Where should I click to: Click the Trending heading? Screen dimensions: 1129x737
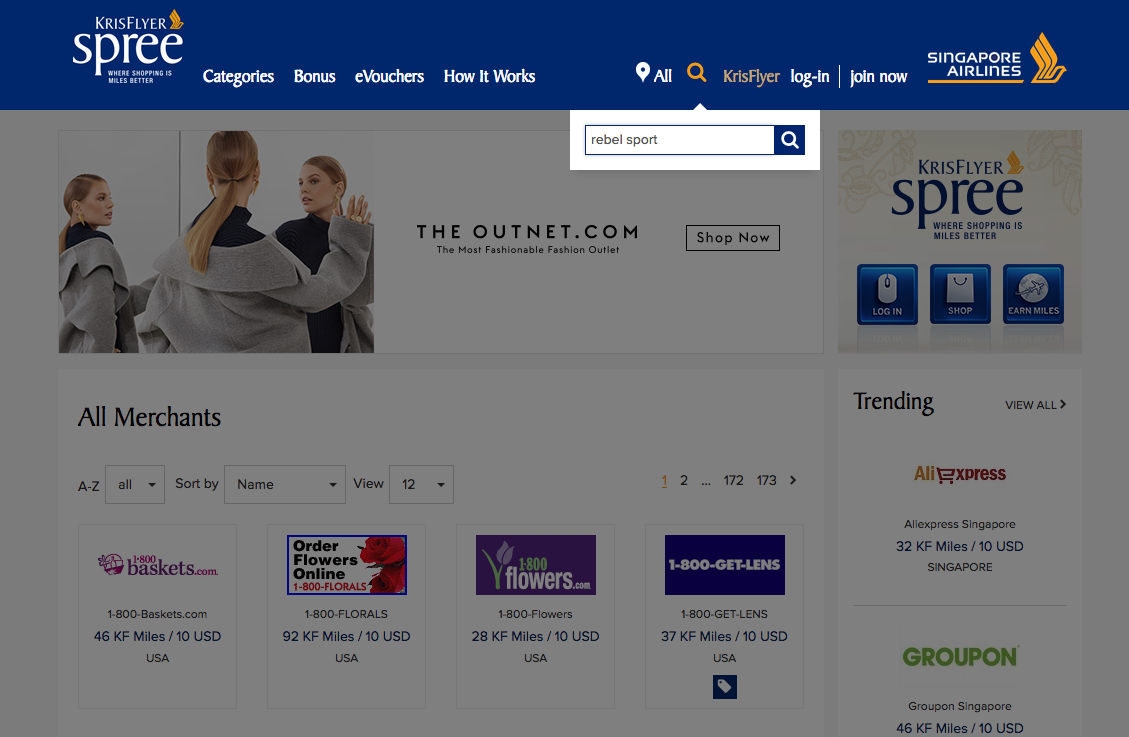pos(894,402)
